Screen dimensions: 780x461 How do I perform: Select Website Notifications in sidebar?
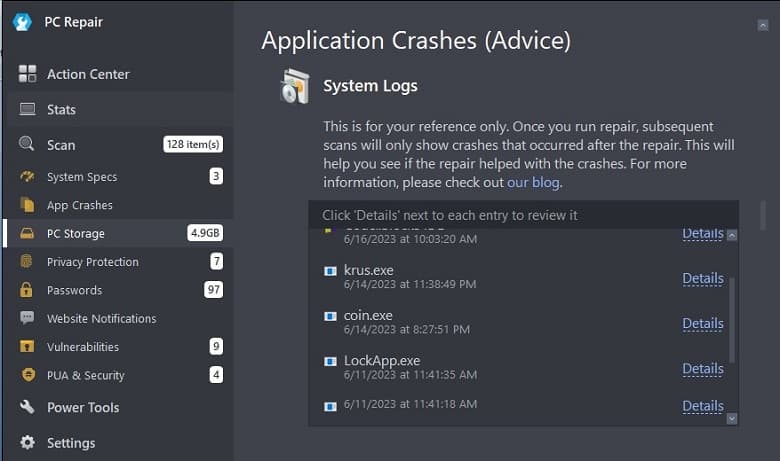(118, 318)
